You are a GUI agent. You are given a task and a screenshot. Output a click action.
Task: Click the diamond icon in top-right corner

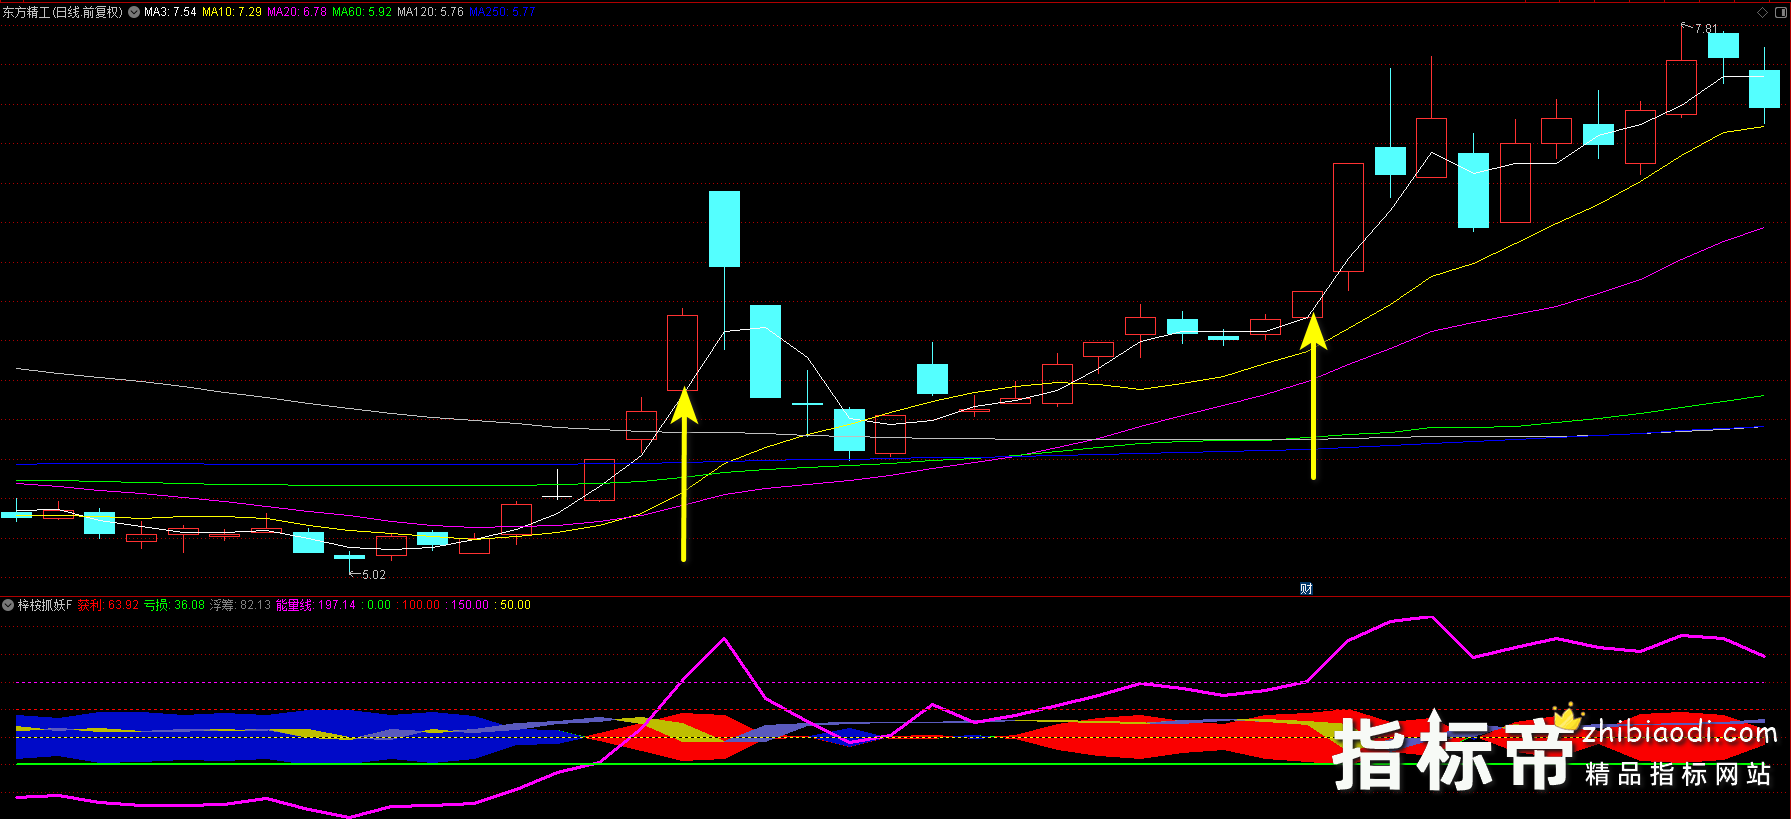(1762, 12)
